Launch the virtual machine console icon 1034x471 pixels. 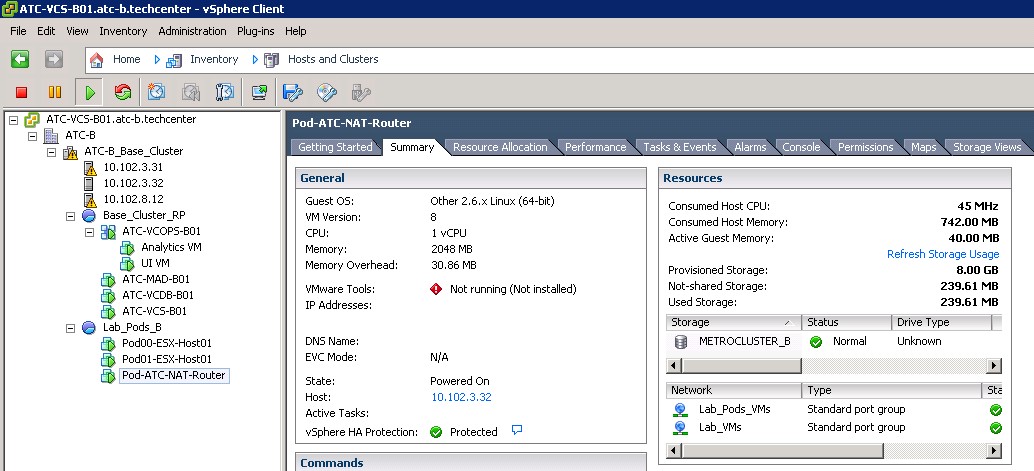pos(259,92)
